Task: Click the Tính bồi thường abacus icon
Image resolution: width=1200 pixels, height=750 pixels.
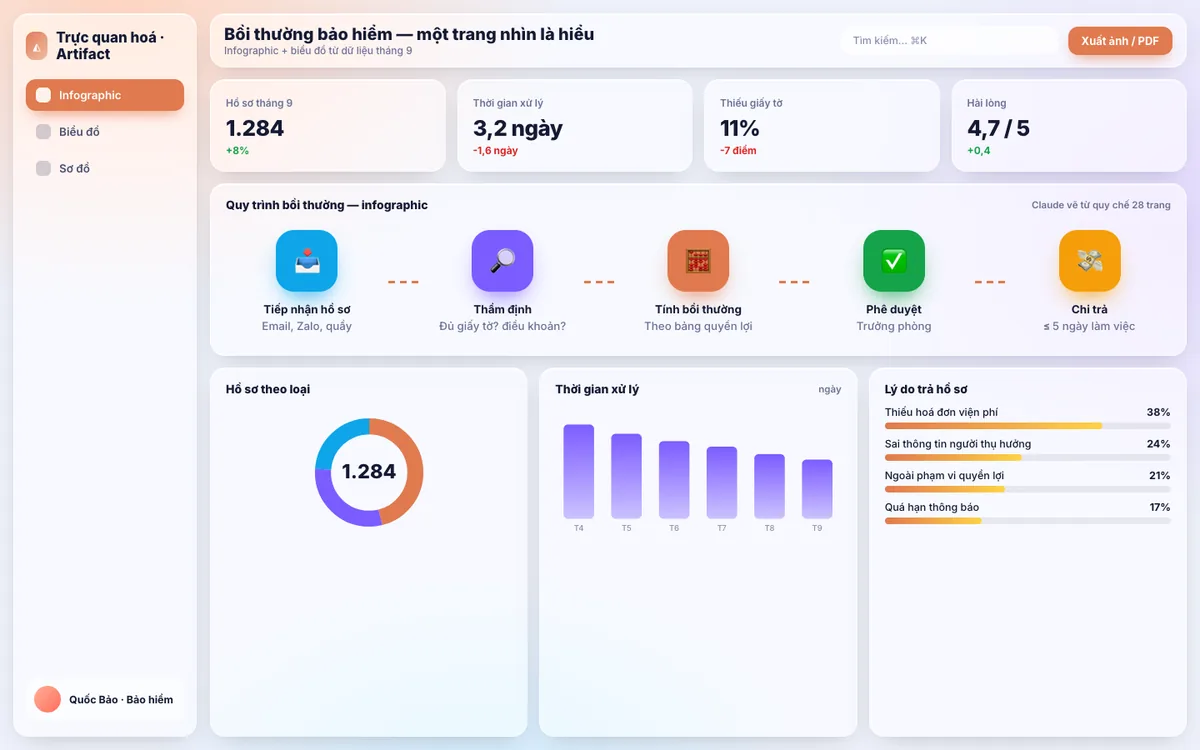Action: click(698, 261)
